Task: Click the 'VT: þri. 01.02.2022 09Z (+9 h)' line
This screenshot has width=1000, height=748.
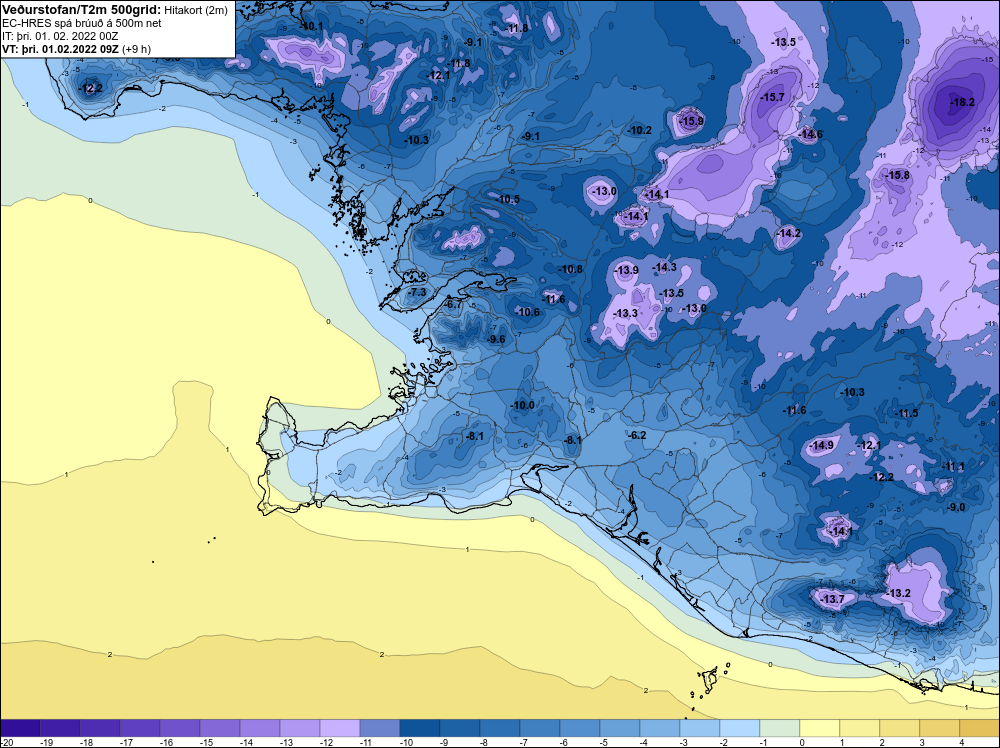Action: point(77,49)
